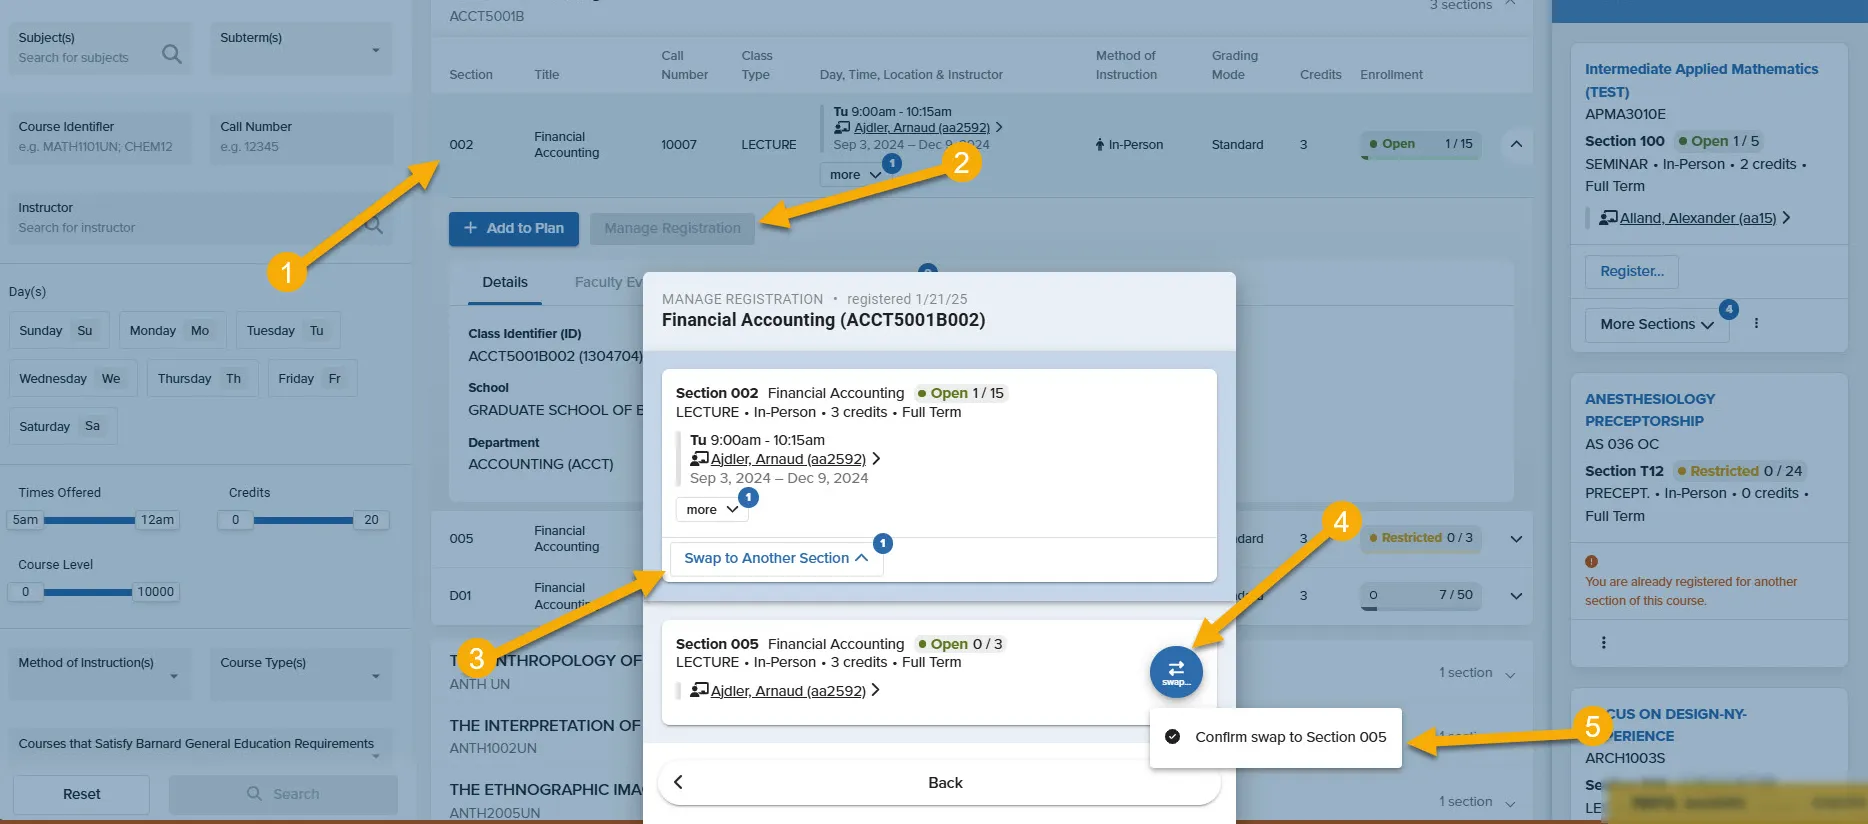Open the three-dot menu beside More Sections
Image resolution: width=1868 pixels, height=824 pixels.
1756,323
